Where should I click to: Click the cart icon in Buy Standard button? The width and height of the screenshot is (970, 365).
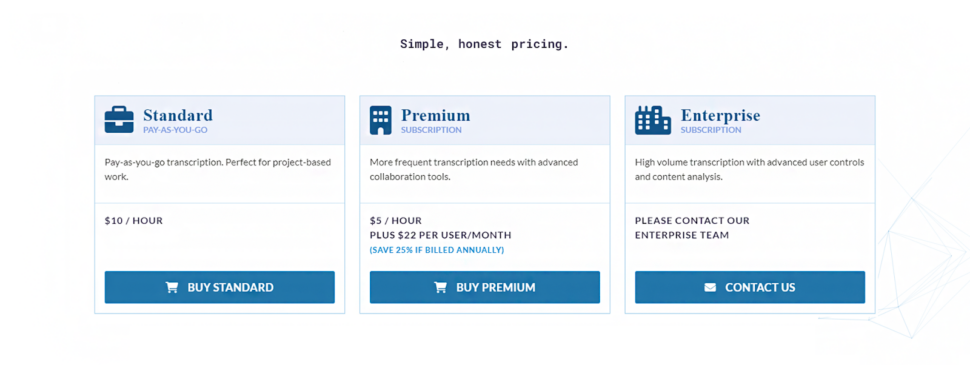click(x=172, y=287)
